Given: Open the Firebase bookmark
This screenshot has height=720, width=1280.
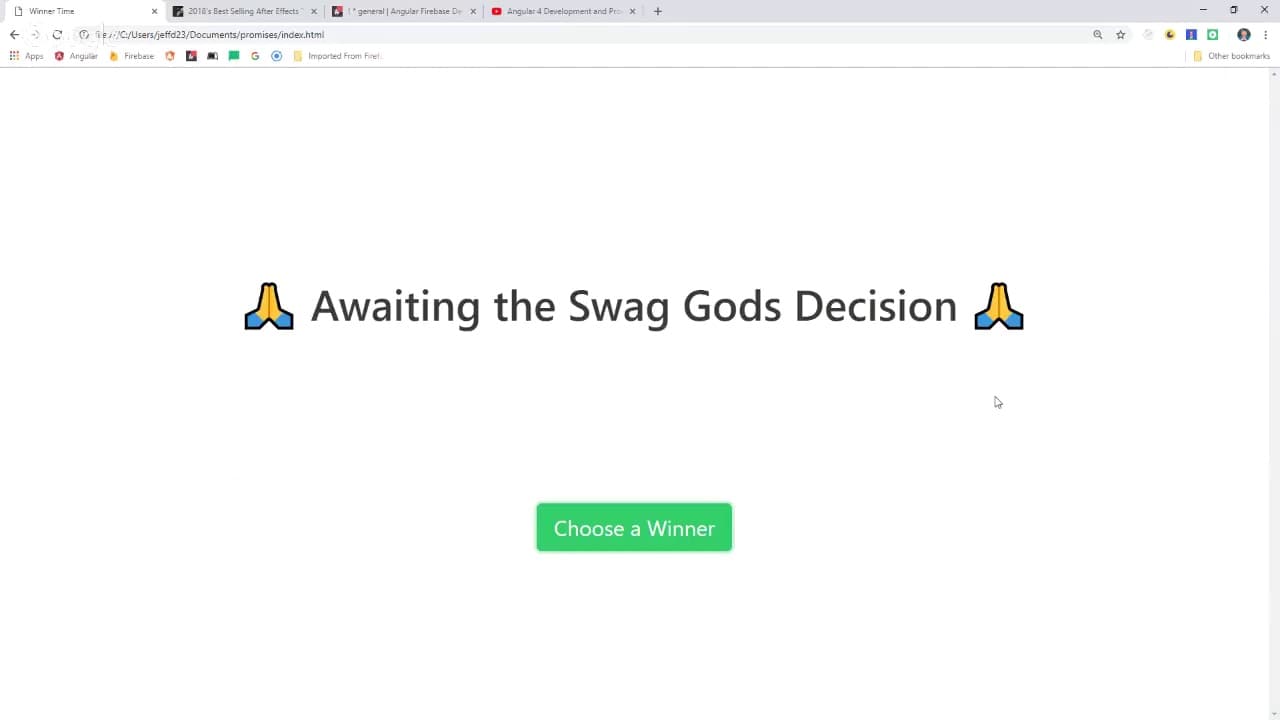Looking at the screenshot, I should (131, 56).
